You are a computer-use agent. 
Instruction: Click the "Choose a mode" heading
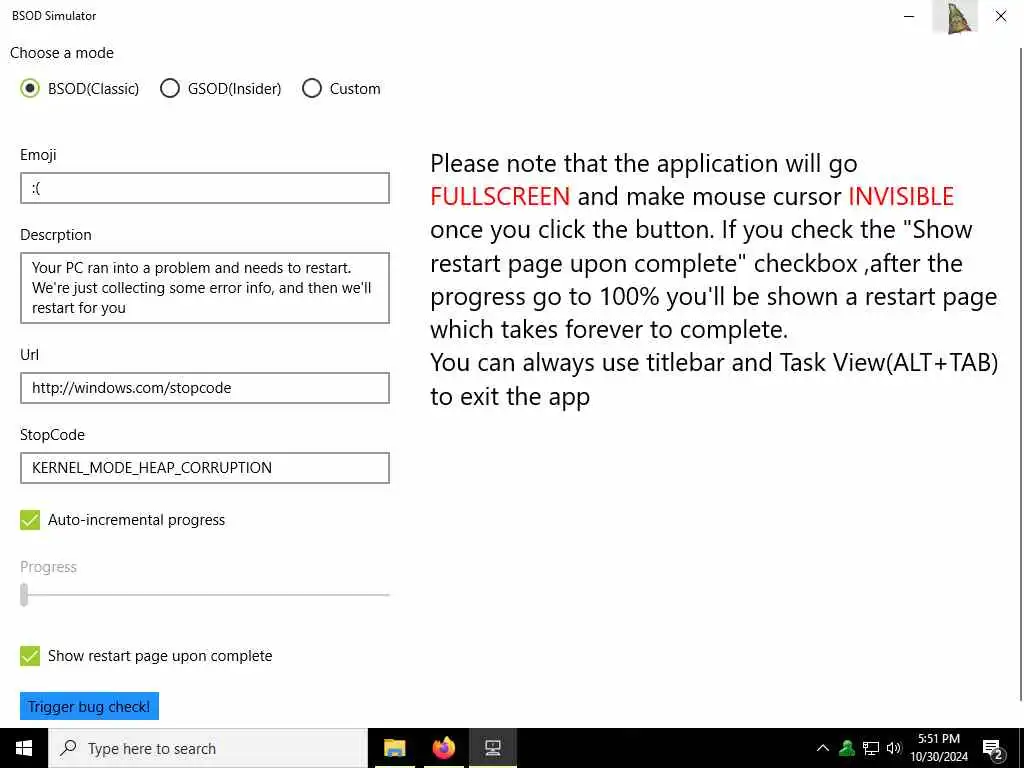62,53
